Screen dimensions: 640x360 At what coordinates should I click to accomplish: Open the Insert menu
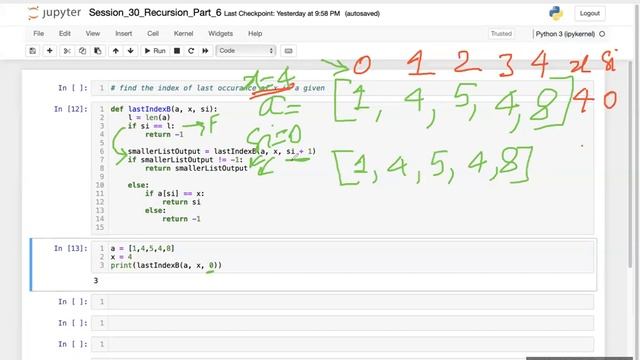[123, 33]
